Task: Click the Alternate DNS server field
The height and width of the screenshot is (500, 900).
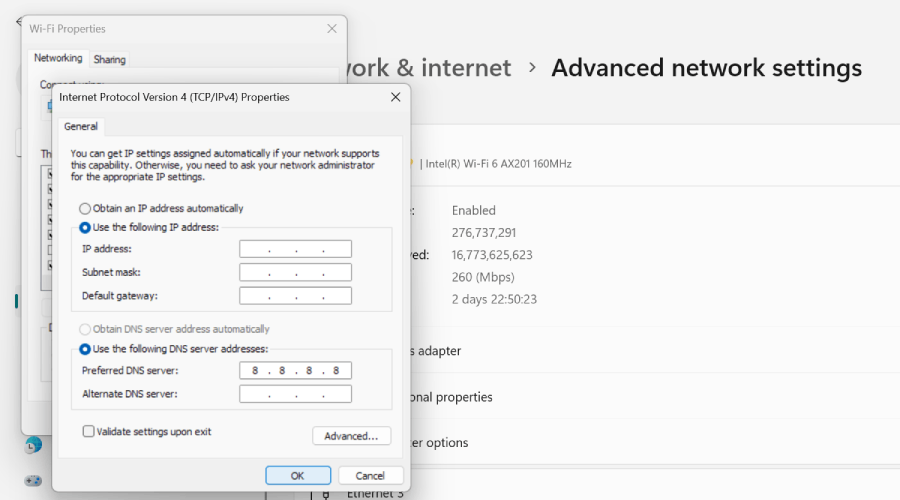Action: [x=296, y=394]
